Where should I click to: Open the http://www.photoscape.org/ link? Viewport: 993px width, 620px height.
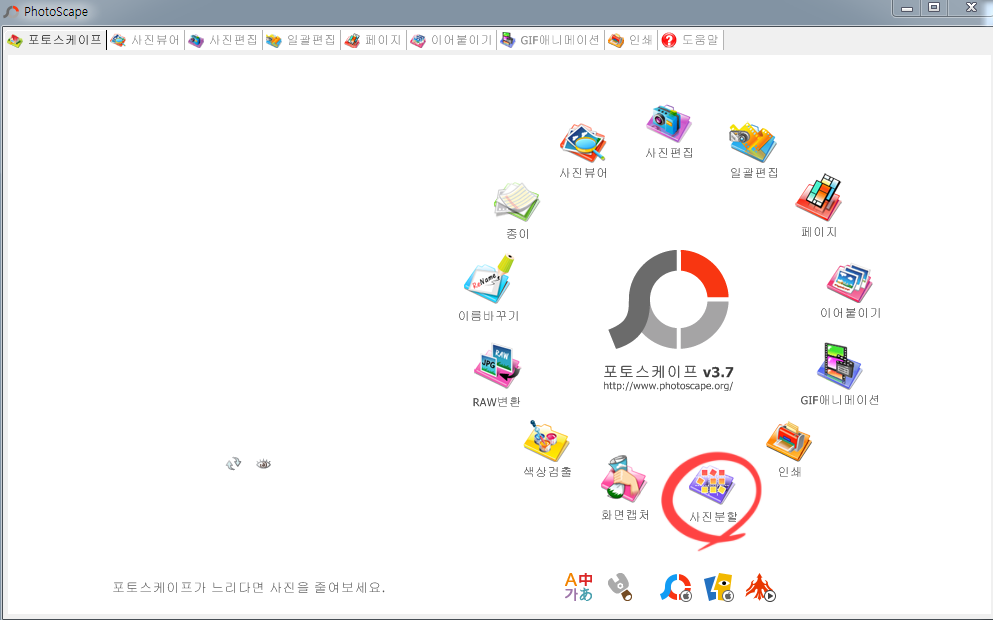coord(668,386)
